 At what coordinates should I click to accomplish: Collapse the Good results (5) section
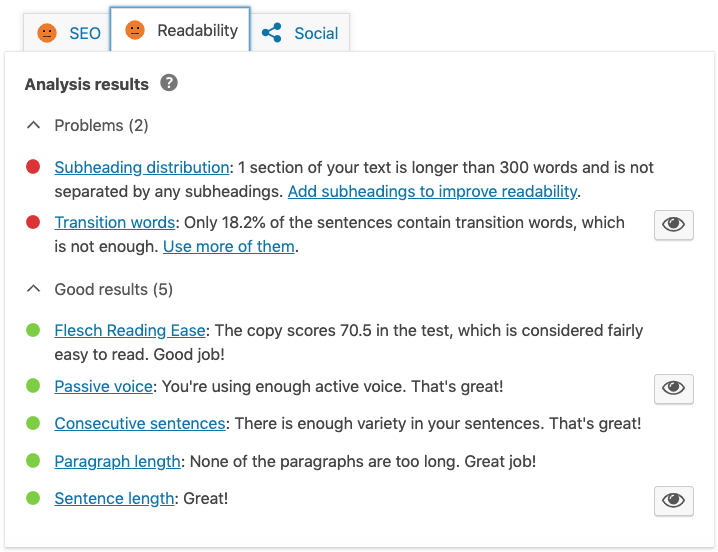(99, 290)
